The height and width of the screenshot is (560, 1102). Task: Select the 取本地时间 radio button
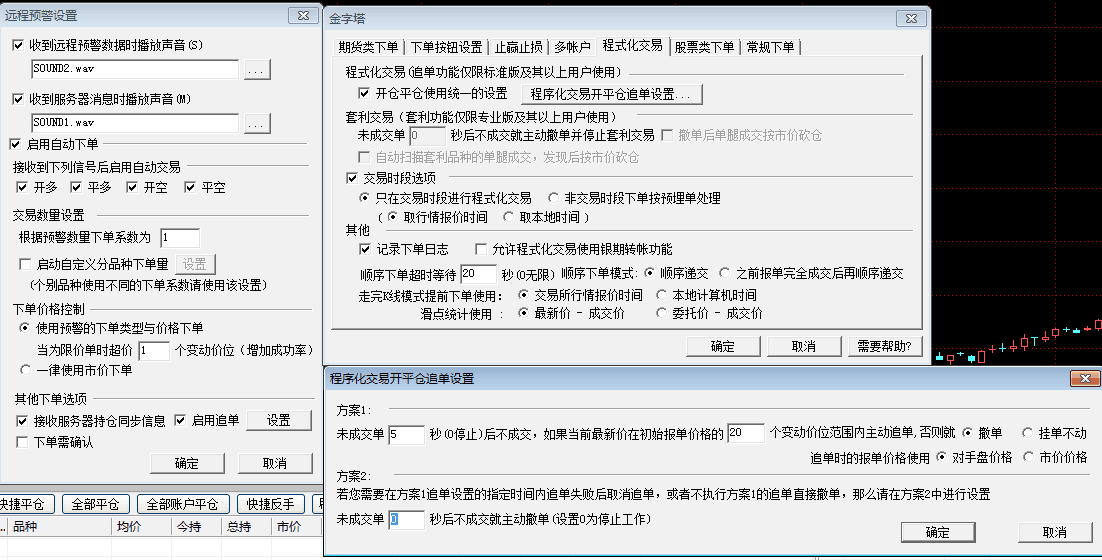[x=509, y=217]
